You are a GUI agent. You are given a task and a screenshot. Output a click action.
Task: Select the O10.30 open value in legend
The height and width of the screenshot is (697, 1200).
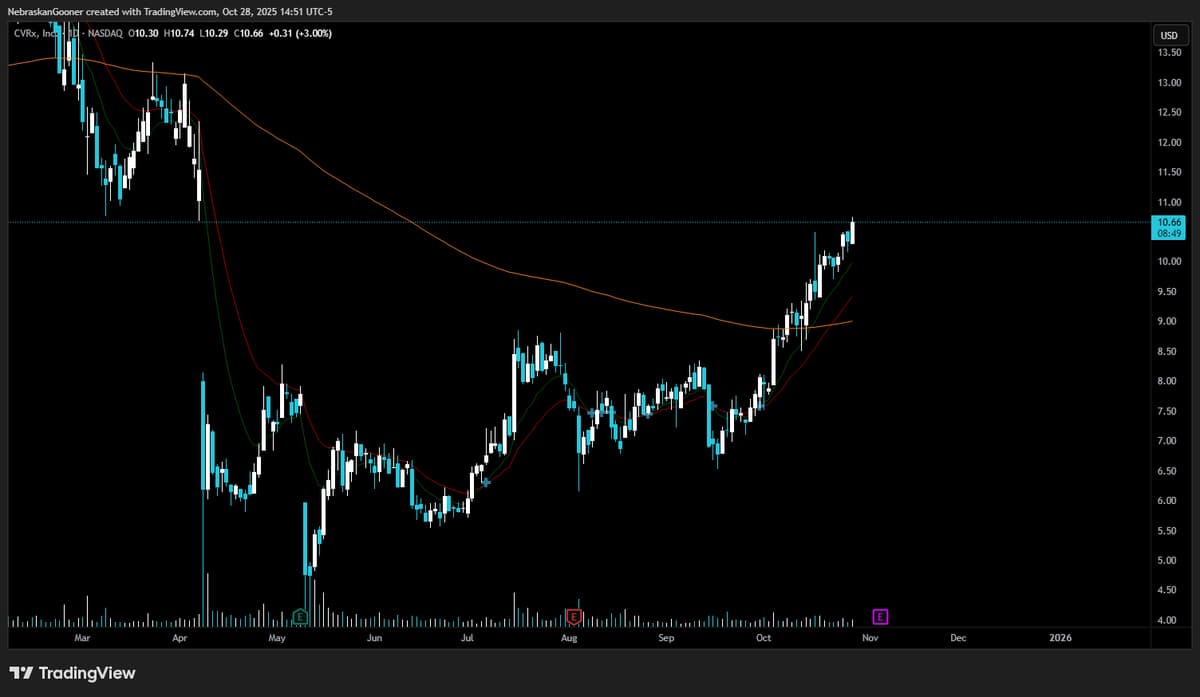click(x=143, y=33)
